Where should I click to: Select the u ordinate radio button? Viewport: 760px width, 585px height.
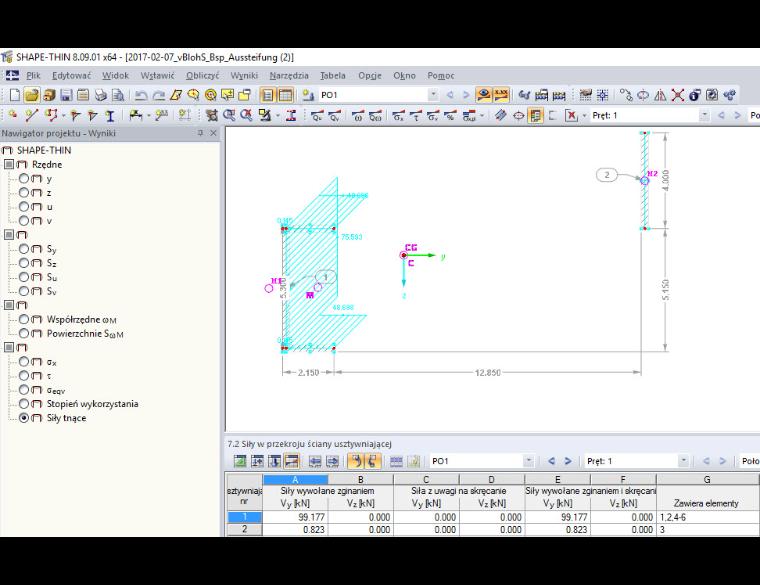24,206
